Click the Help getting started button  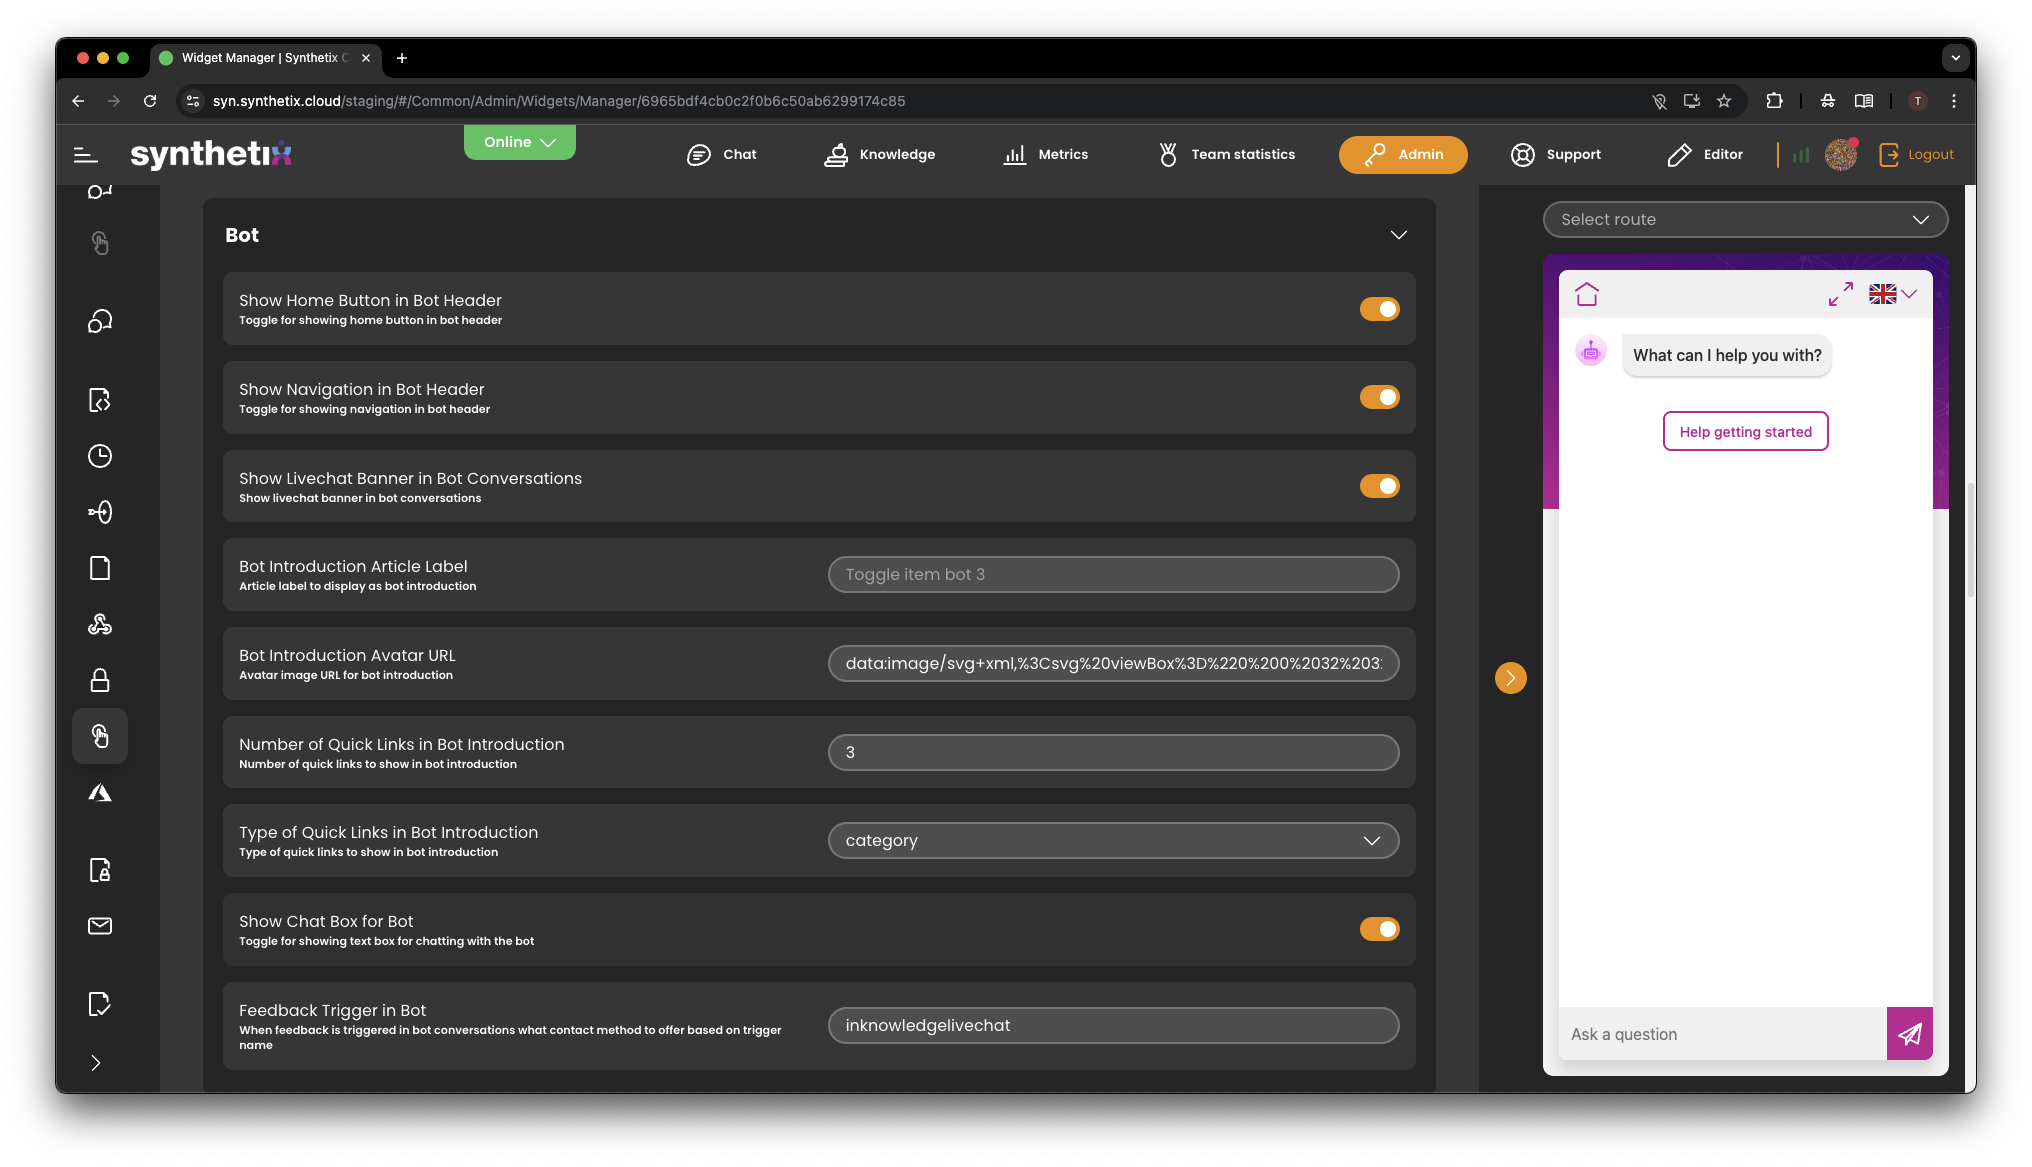tap(1745, 432)
